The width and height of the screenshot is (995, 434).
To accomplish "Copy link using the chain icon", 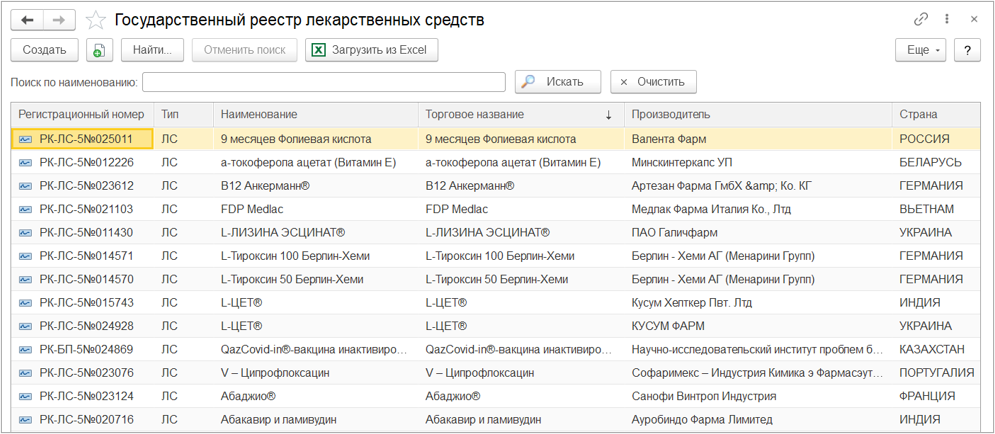I will point(921,20).
